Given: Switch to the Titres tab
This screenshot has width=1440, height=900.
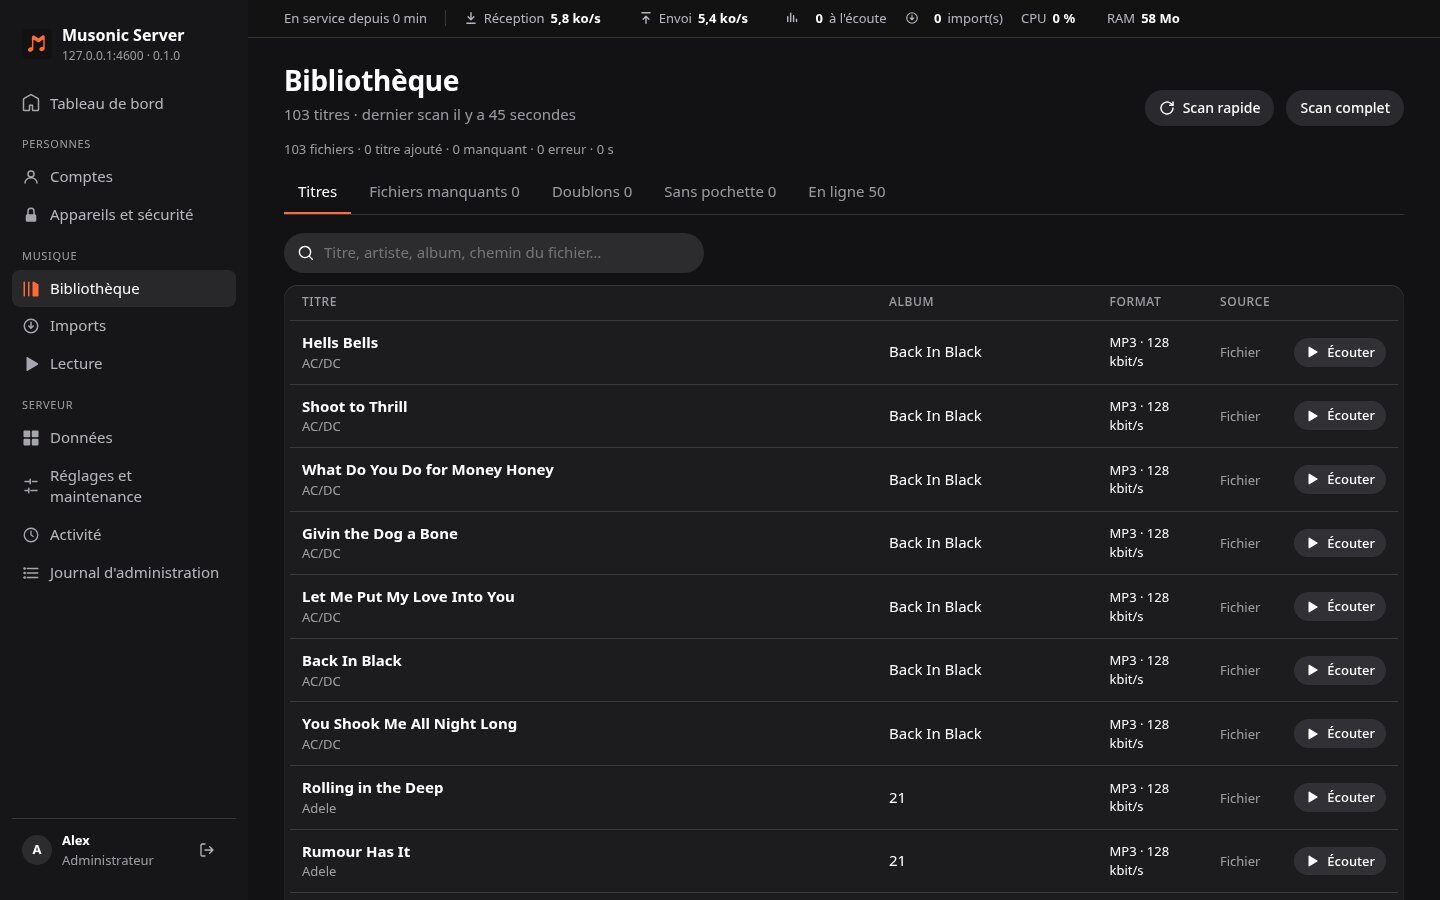Looking at the screenshot, I should [x=317, y=192].
